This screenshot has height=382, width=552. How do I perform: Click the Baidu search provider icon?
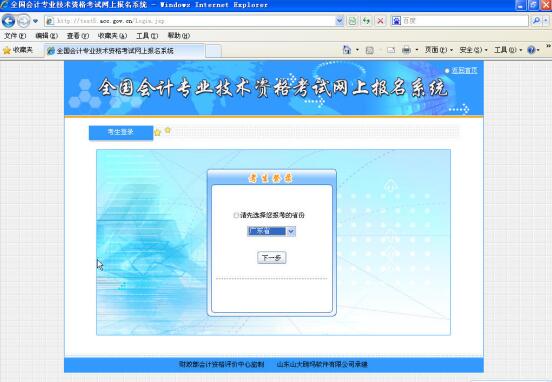[396, 21]
